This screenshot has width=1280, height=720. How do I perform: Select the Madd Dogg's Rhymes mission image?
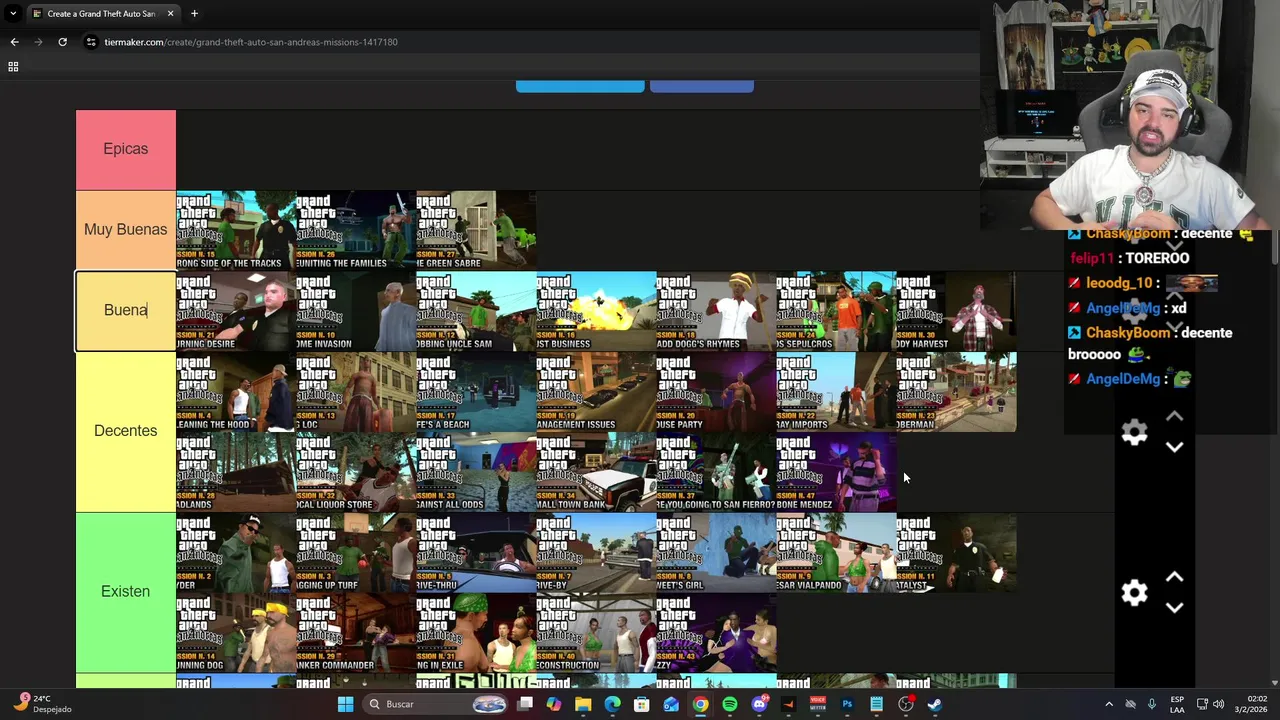click(716, 311)
